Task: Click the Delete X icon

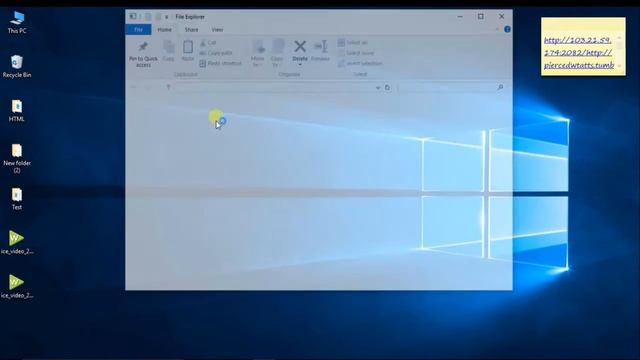Action: pos(300,46)
